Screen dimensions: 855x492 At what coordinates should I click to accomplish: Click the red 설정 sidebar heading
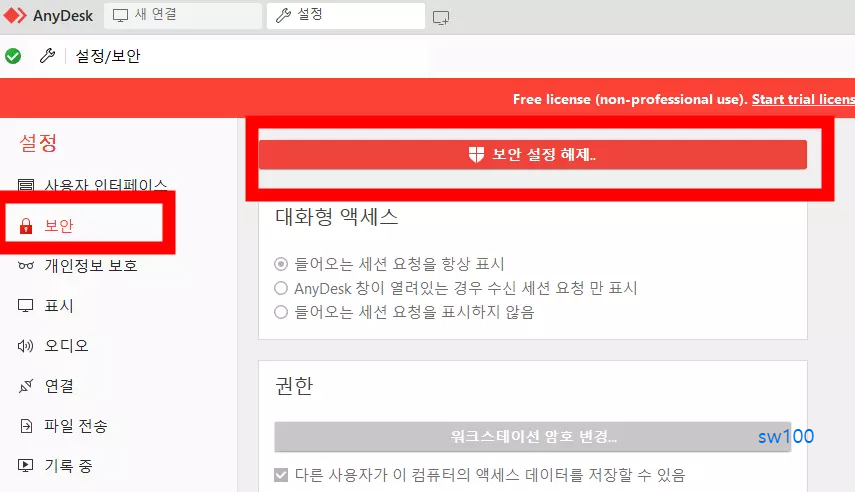pos(38,143)
